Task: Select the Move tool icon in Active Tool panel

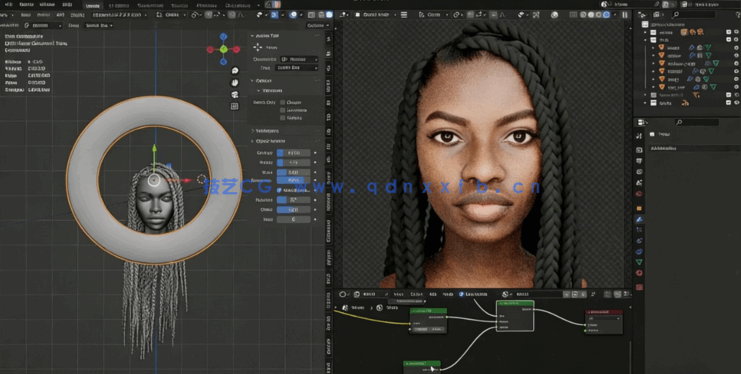Action: (258, 47)
